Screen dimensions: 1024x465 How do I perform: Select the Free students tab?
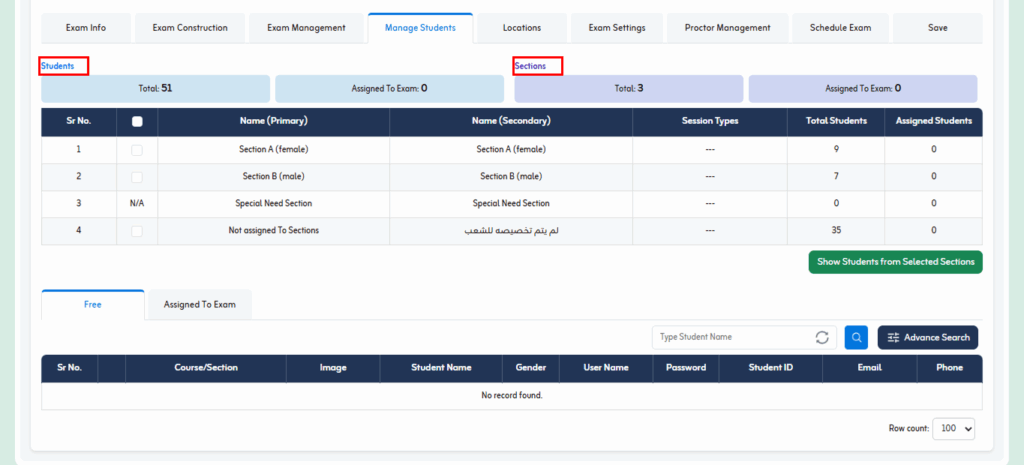point(93,304)
